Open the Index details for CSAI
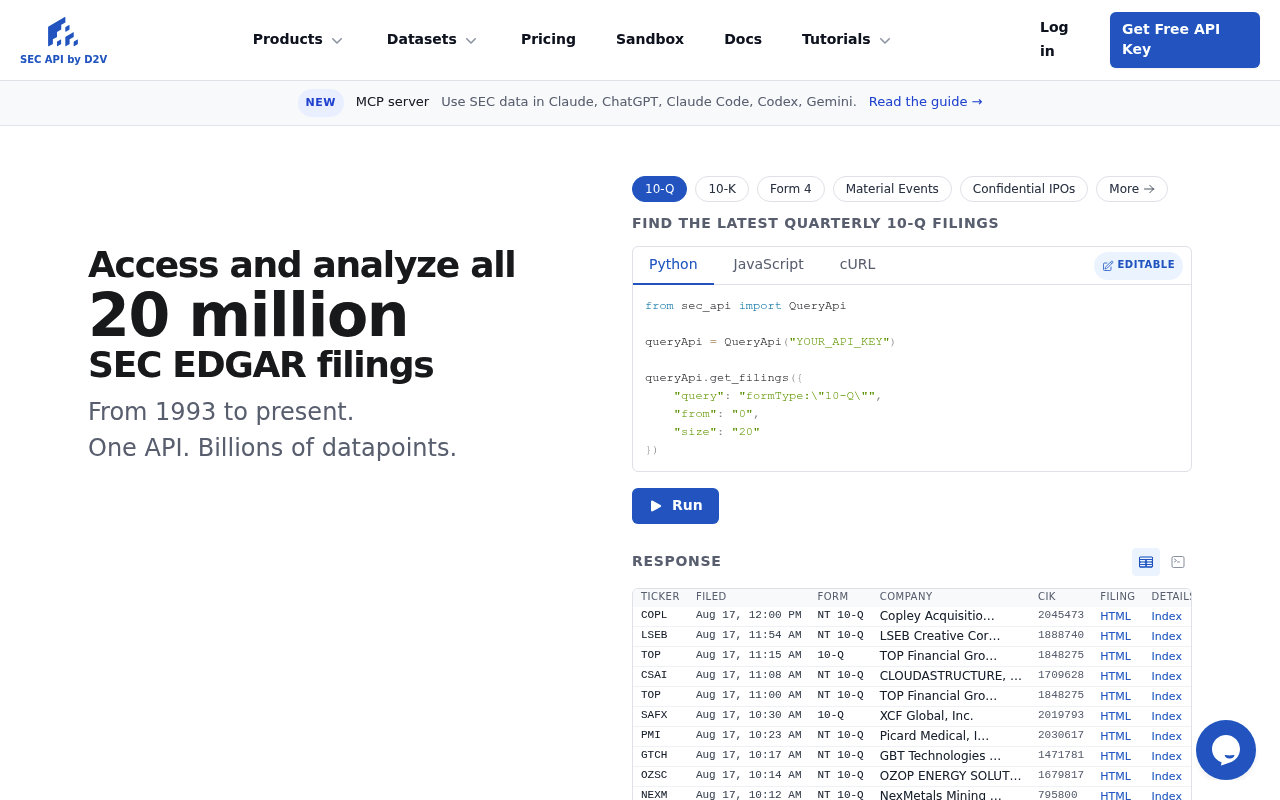Image resolution: width=1280 pixels, height=800 pixels. coord(1166,676)
